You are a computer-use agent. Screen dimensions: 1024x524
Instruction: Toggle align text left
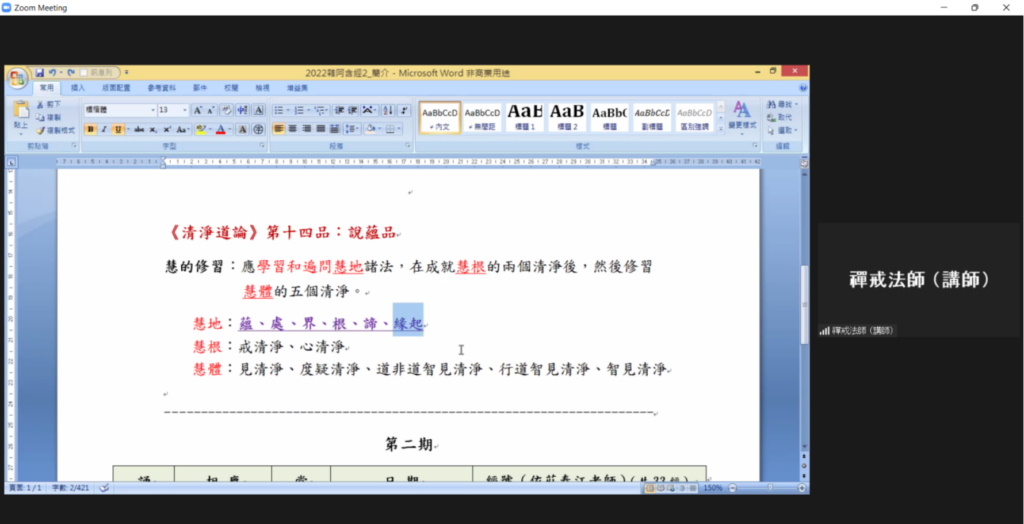click(x=279, y=129)
